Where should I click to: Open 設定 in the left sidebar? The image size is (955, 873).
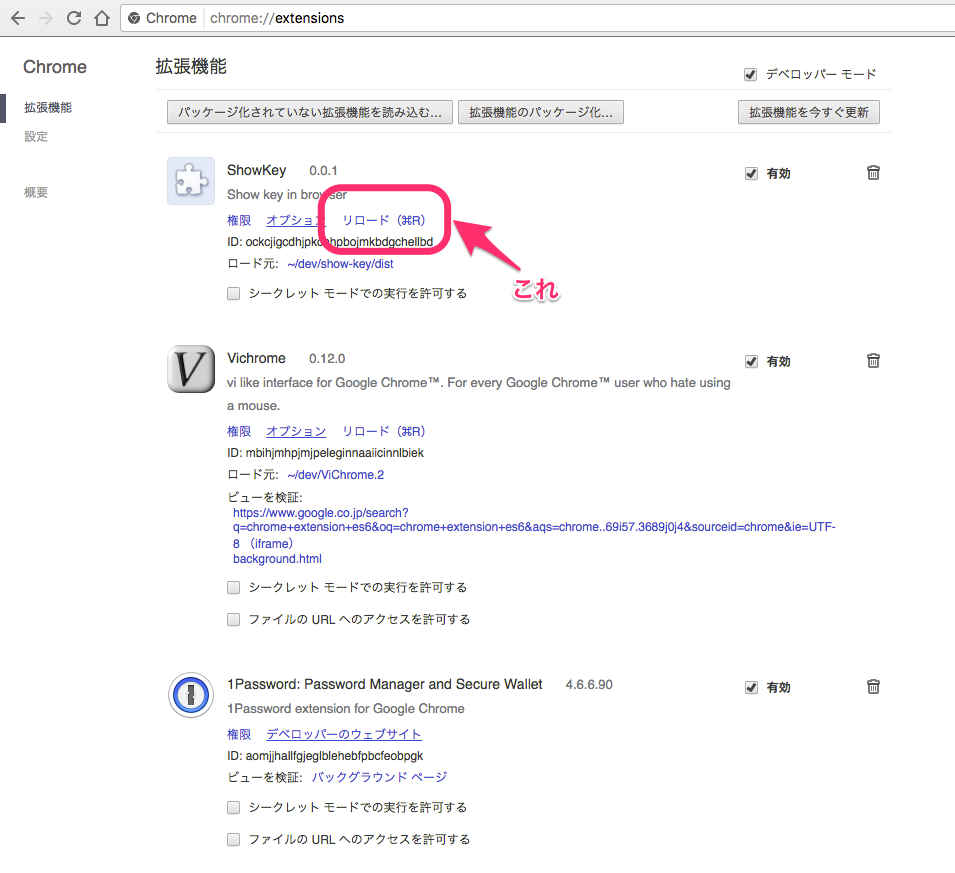[36, 136]
